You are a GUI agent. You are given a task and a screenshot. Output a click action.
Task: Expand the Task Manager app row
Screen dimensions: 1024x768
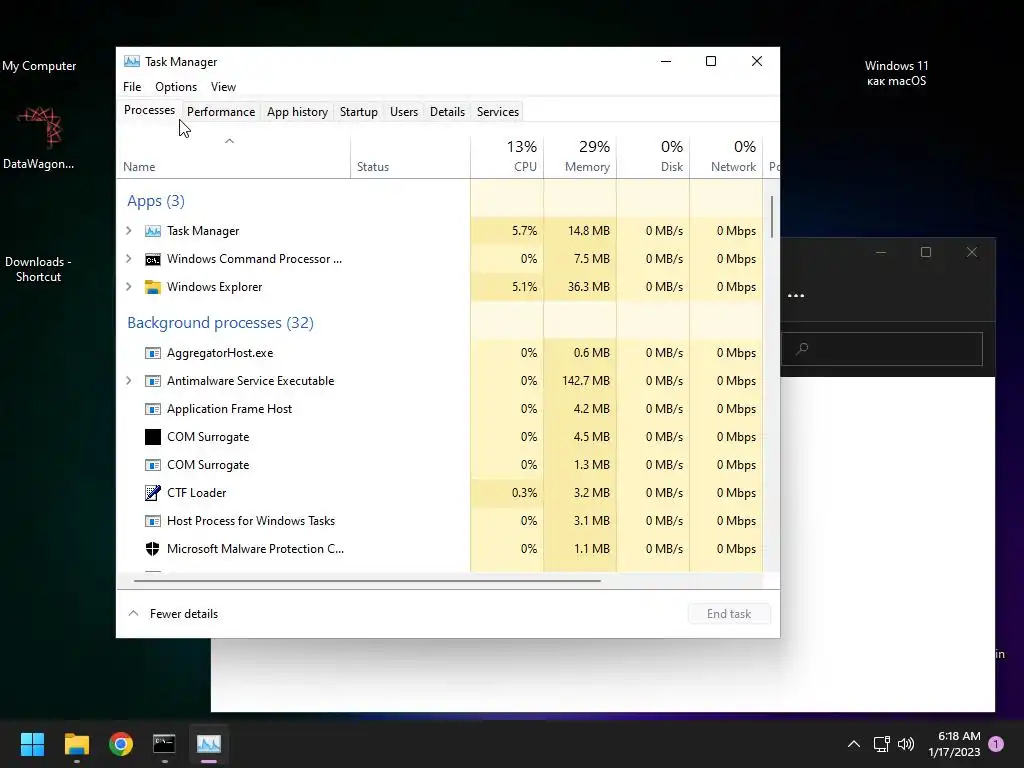click(129, 231)
